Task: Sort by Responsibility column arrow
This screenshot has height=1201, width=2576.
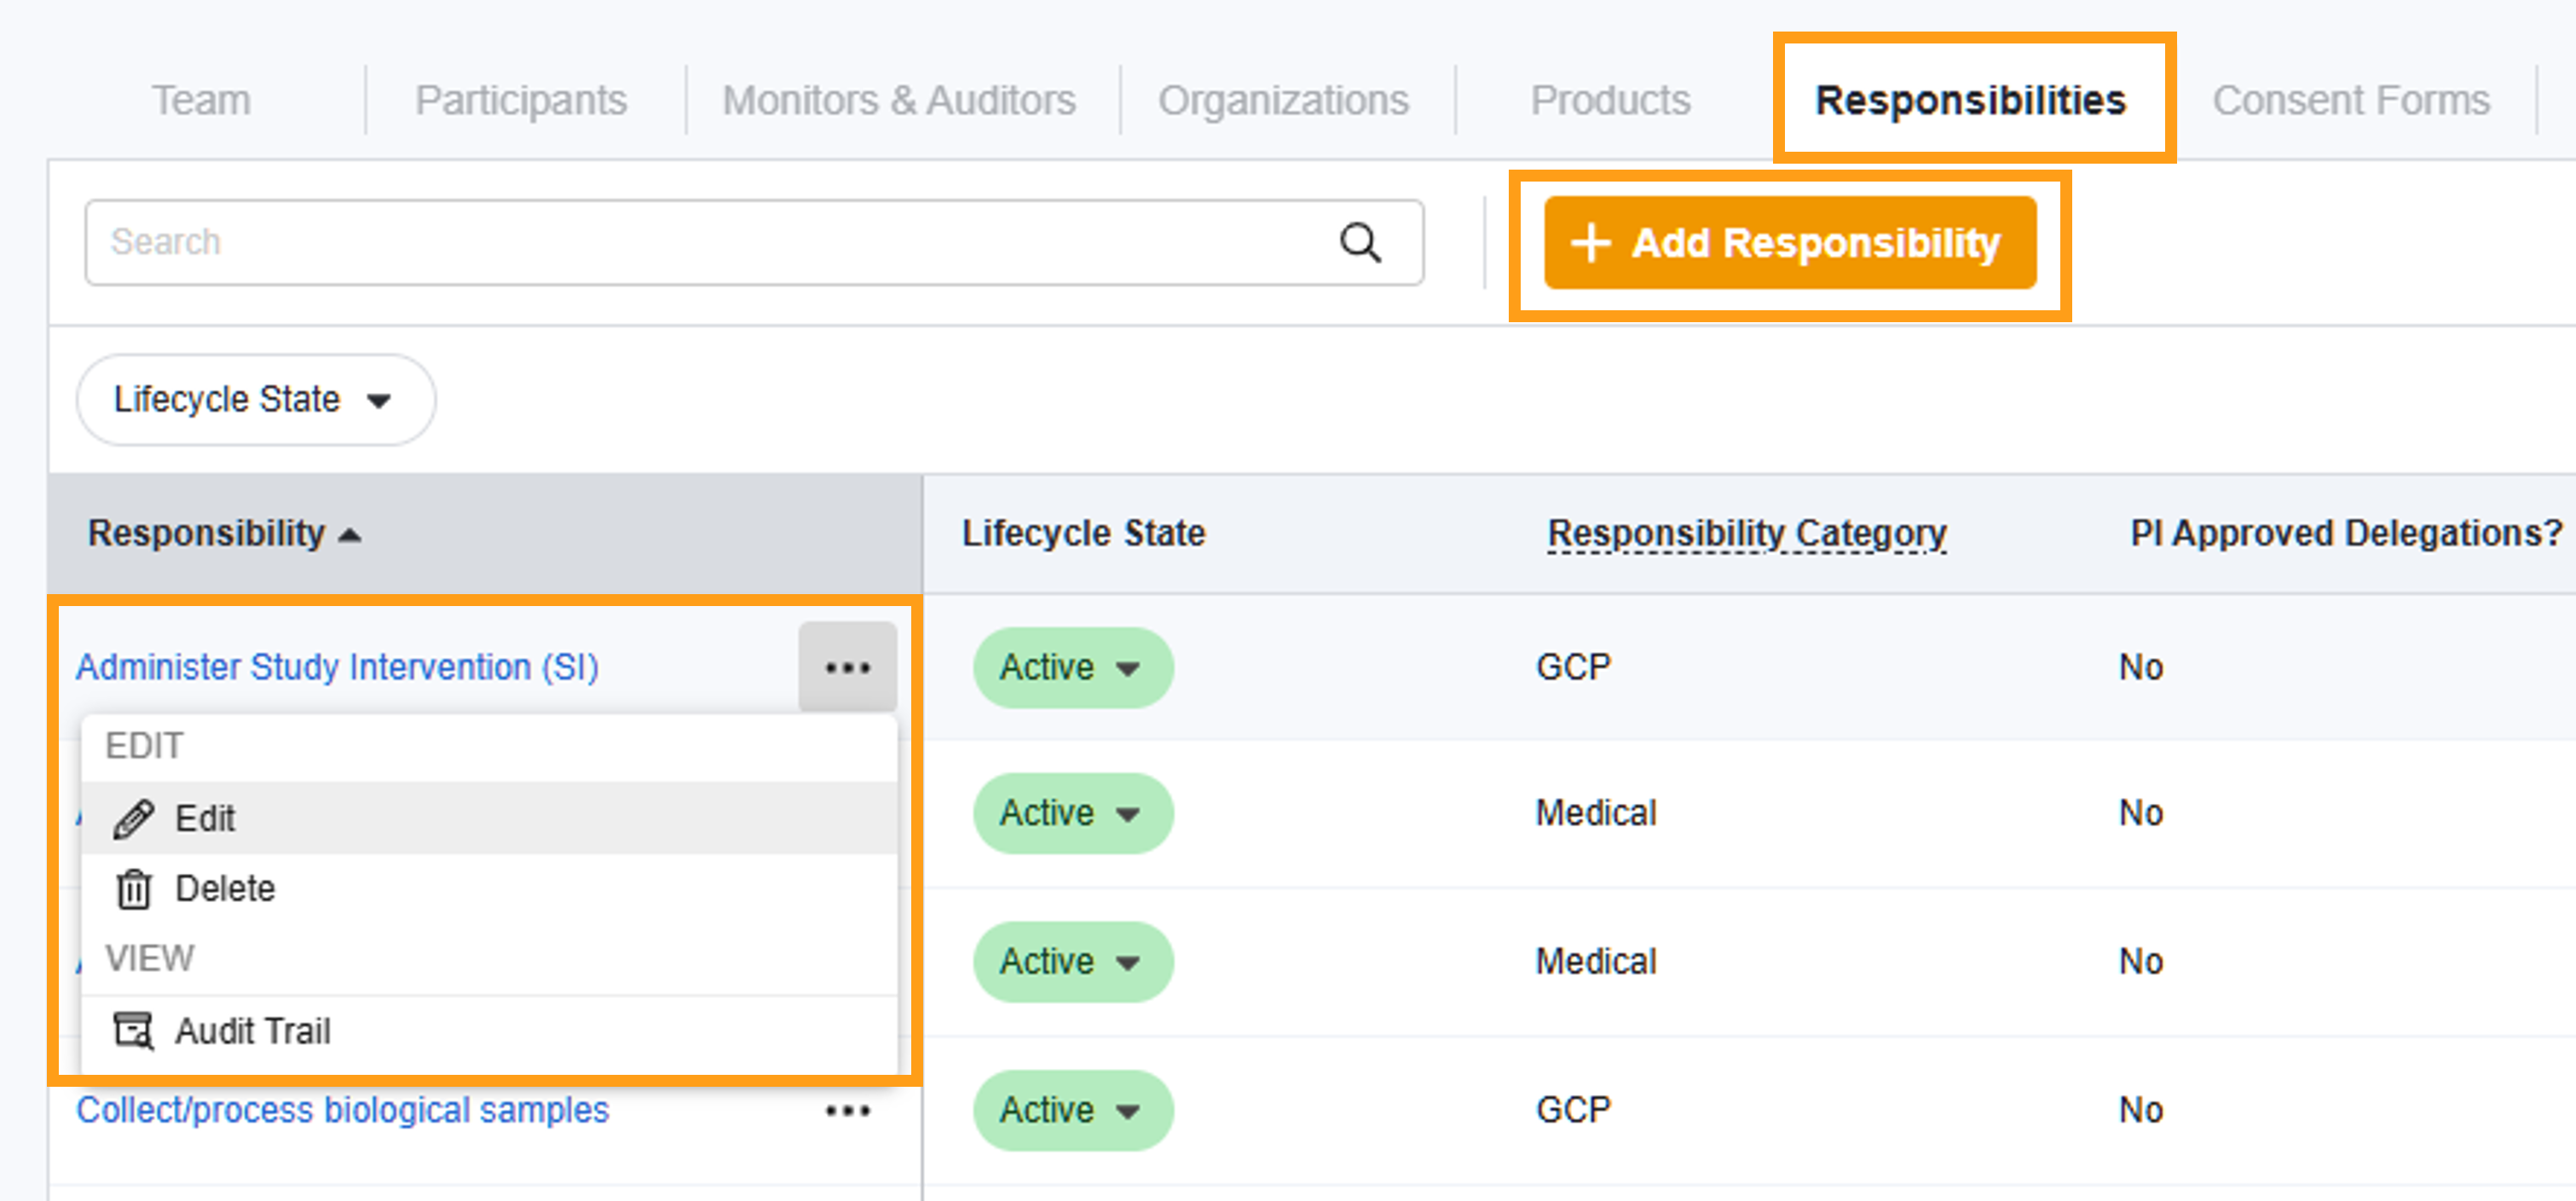Action: tap(350, 535)
